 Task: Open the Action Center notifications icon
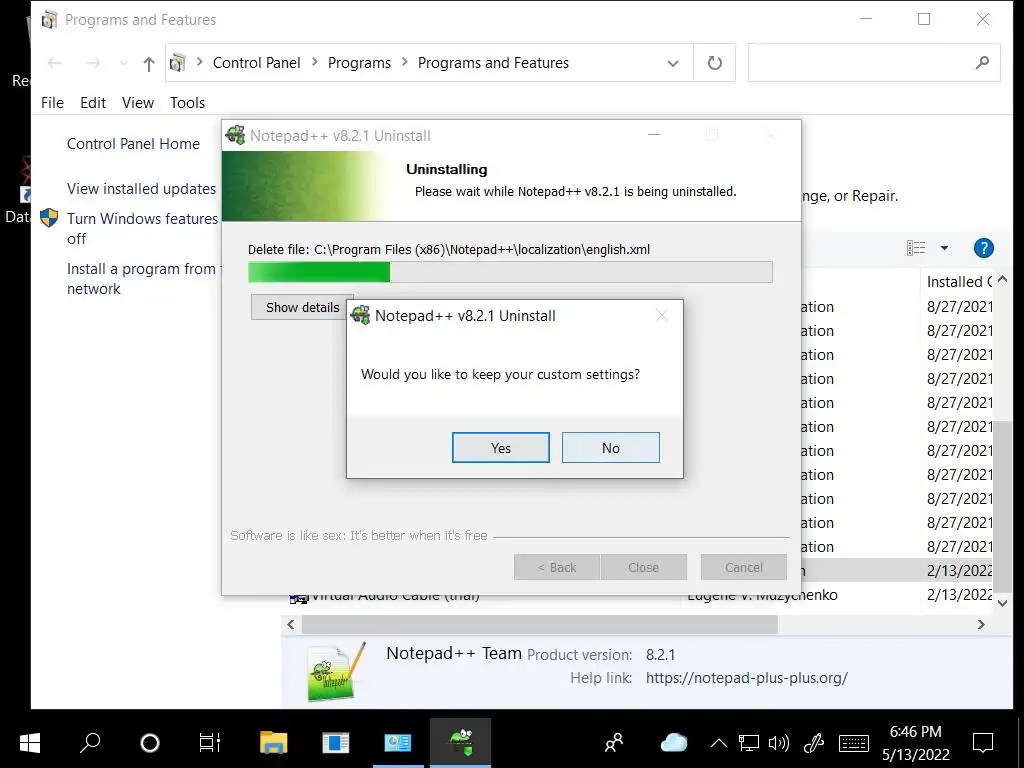[983, 743]
